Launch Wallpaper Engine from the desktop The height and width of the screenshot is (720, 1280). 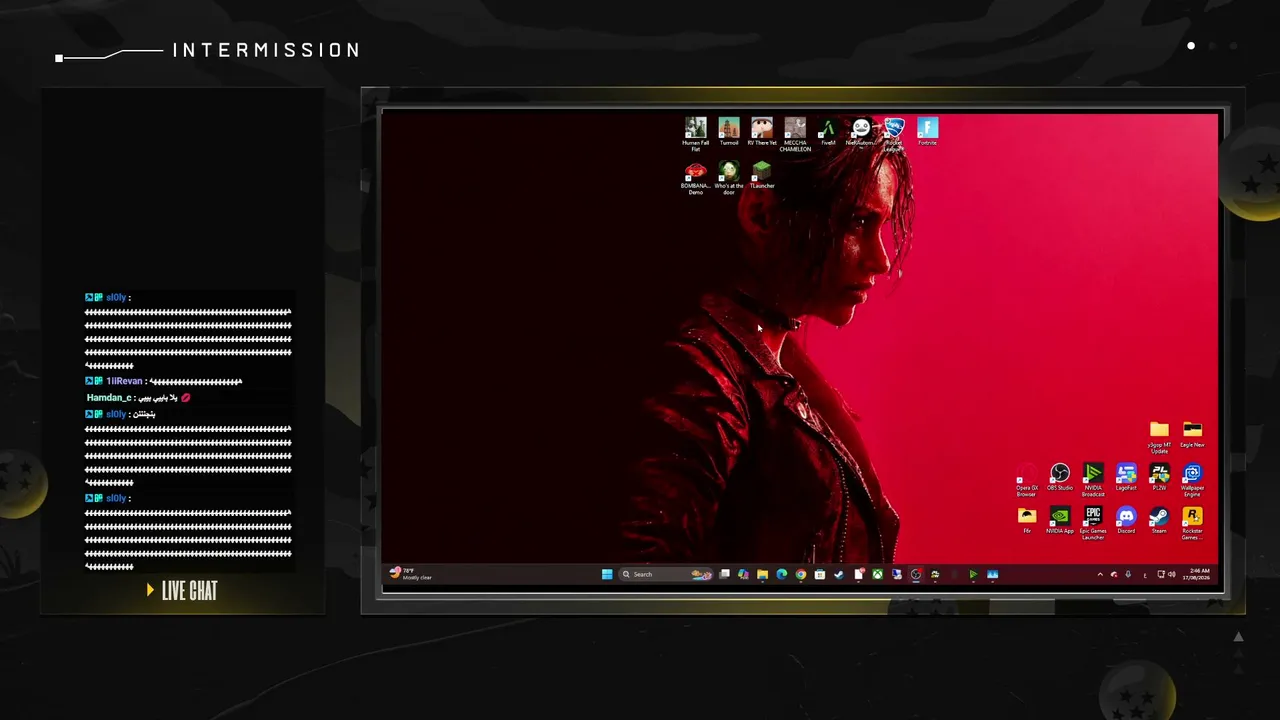click(x=1192, y=480)
